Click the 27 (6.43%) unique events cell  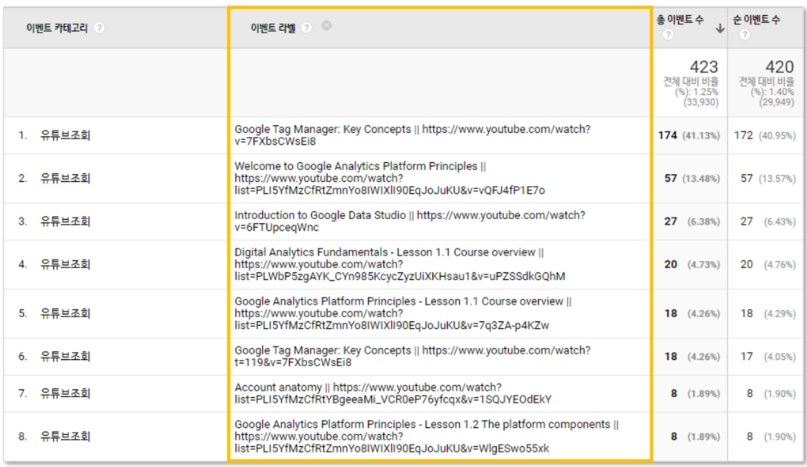pos(768,221)
